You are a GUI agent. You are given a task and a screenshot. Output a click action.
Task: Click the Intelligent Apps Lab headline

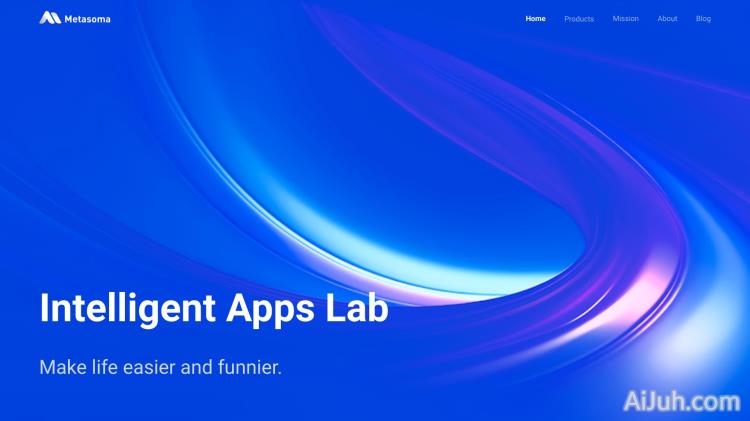point(213,308)
